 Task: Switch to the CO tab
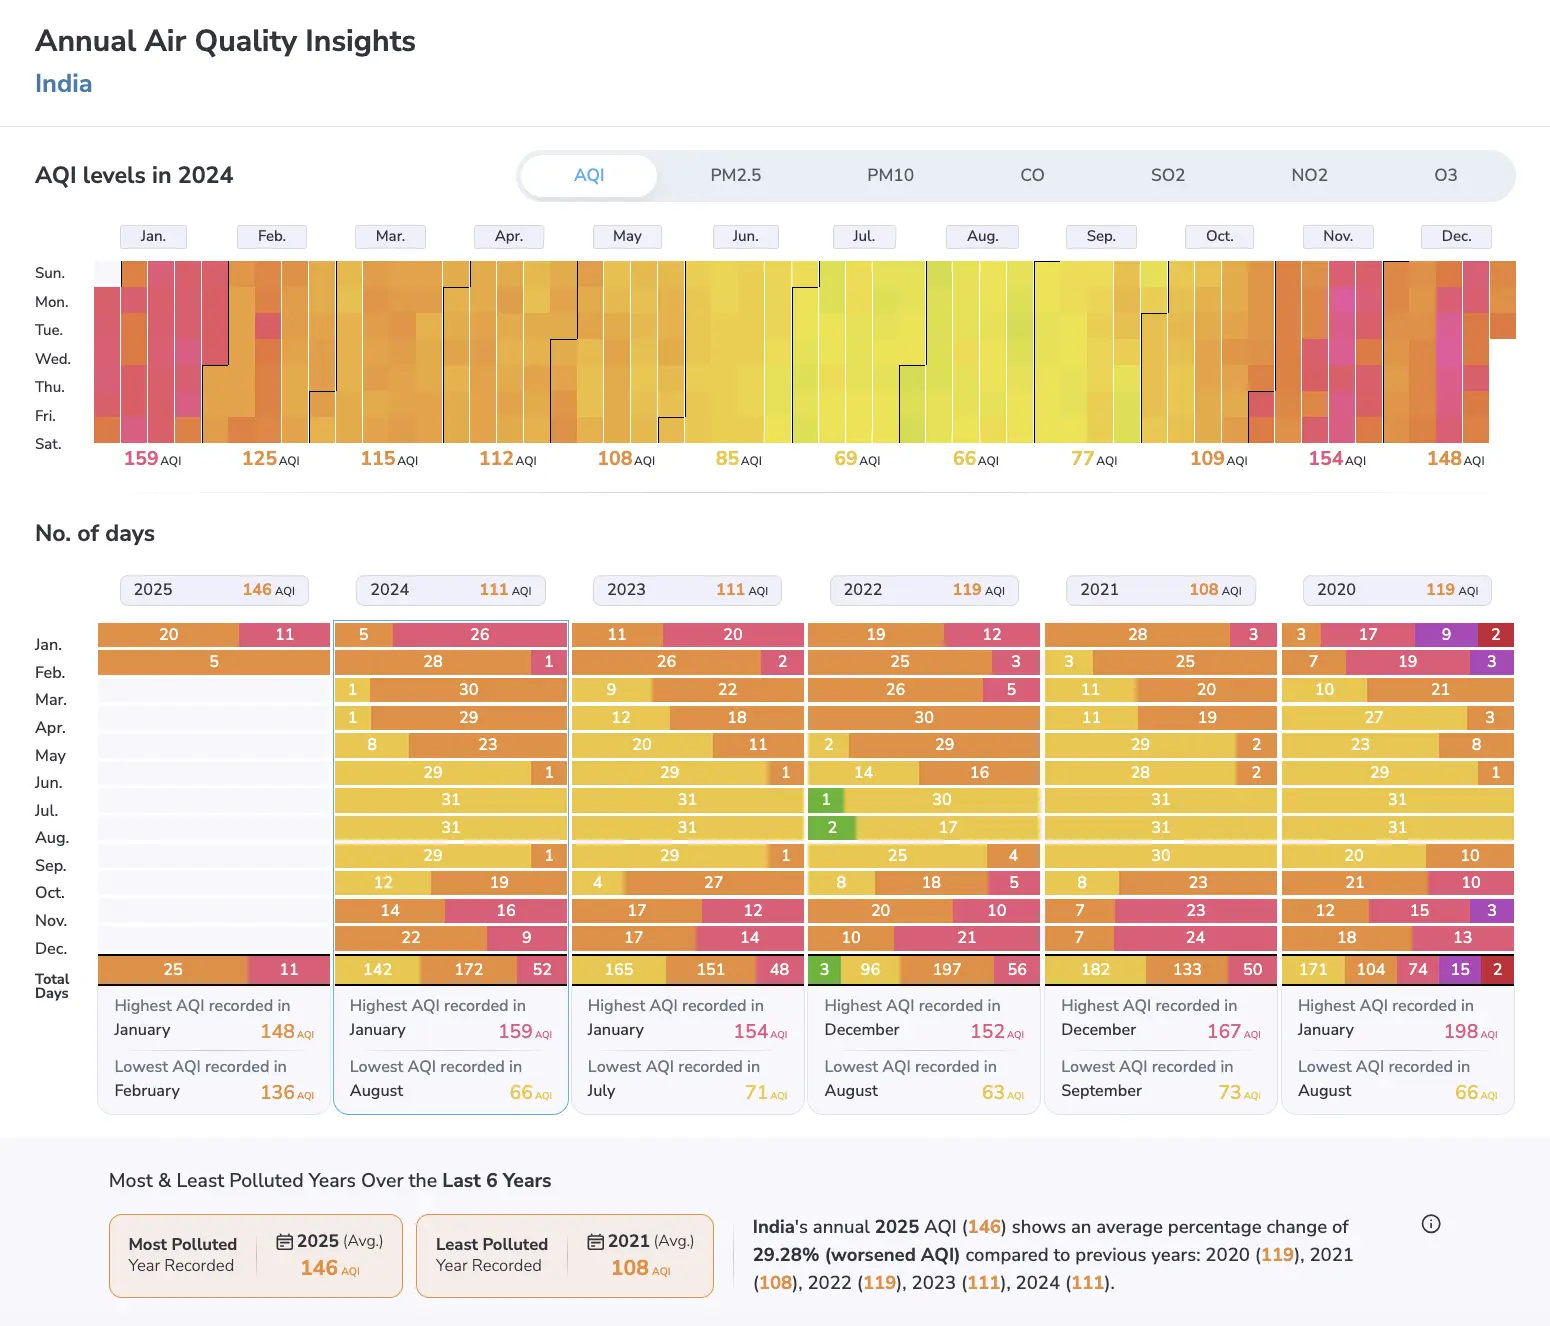(1032, 175)
